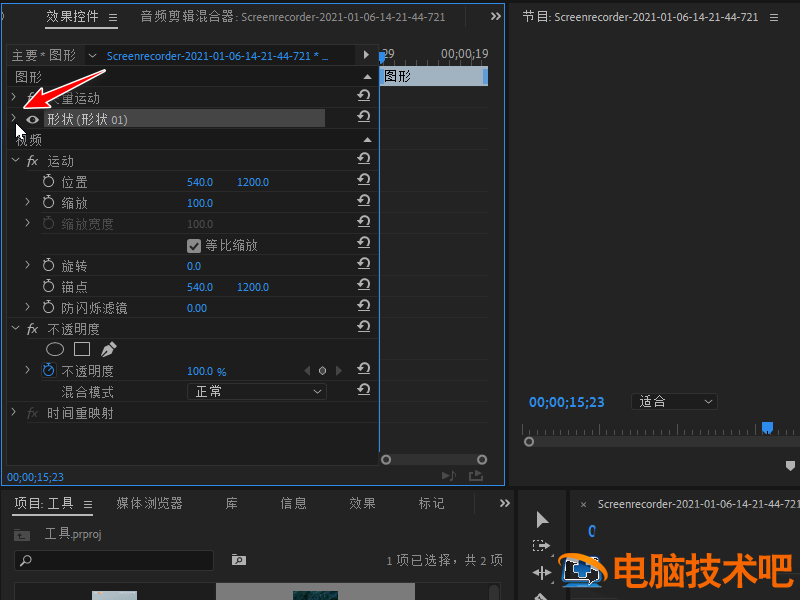800x600 pixels.
Task: Choose the pen mask tool under opacity
Action: (x=108, y=350)
